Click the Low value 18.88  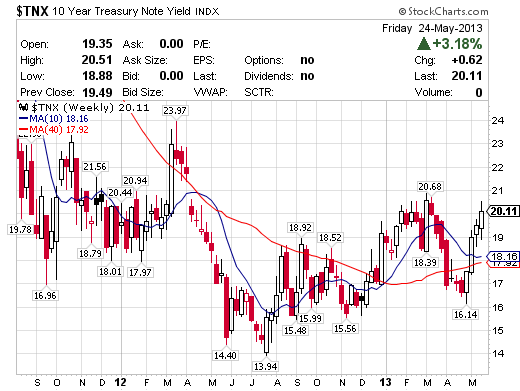97,76
